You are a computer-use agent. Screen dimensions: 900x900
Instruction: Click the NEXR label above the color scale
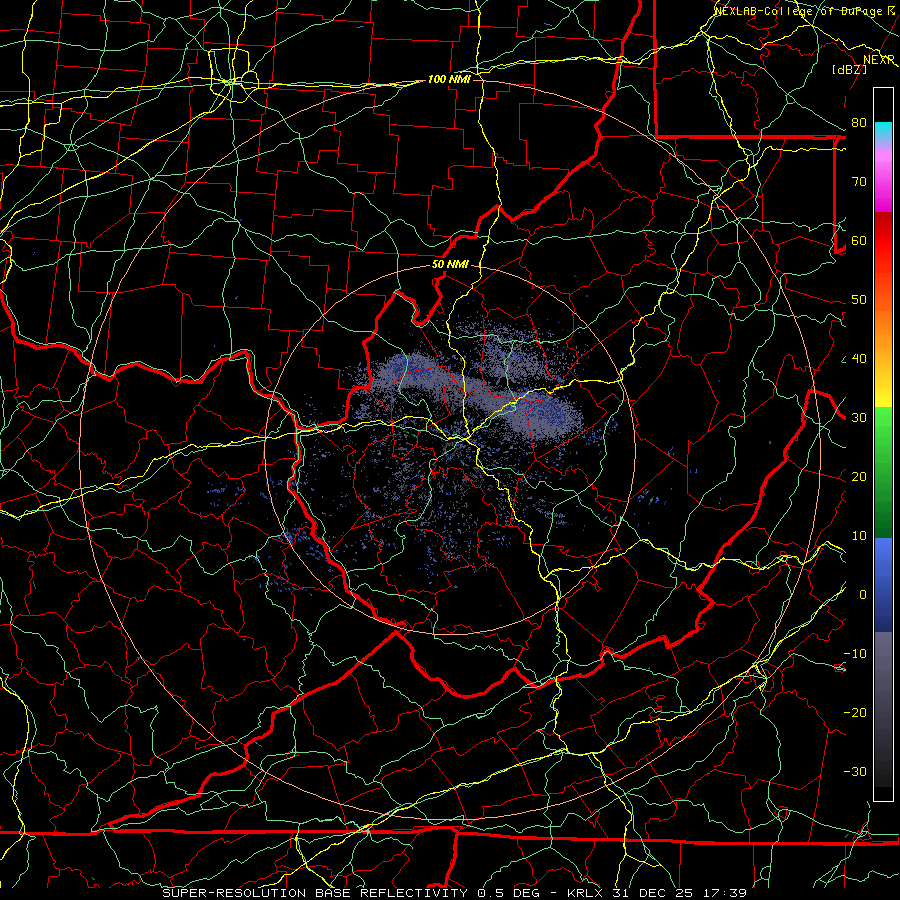(879, 60)
